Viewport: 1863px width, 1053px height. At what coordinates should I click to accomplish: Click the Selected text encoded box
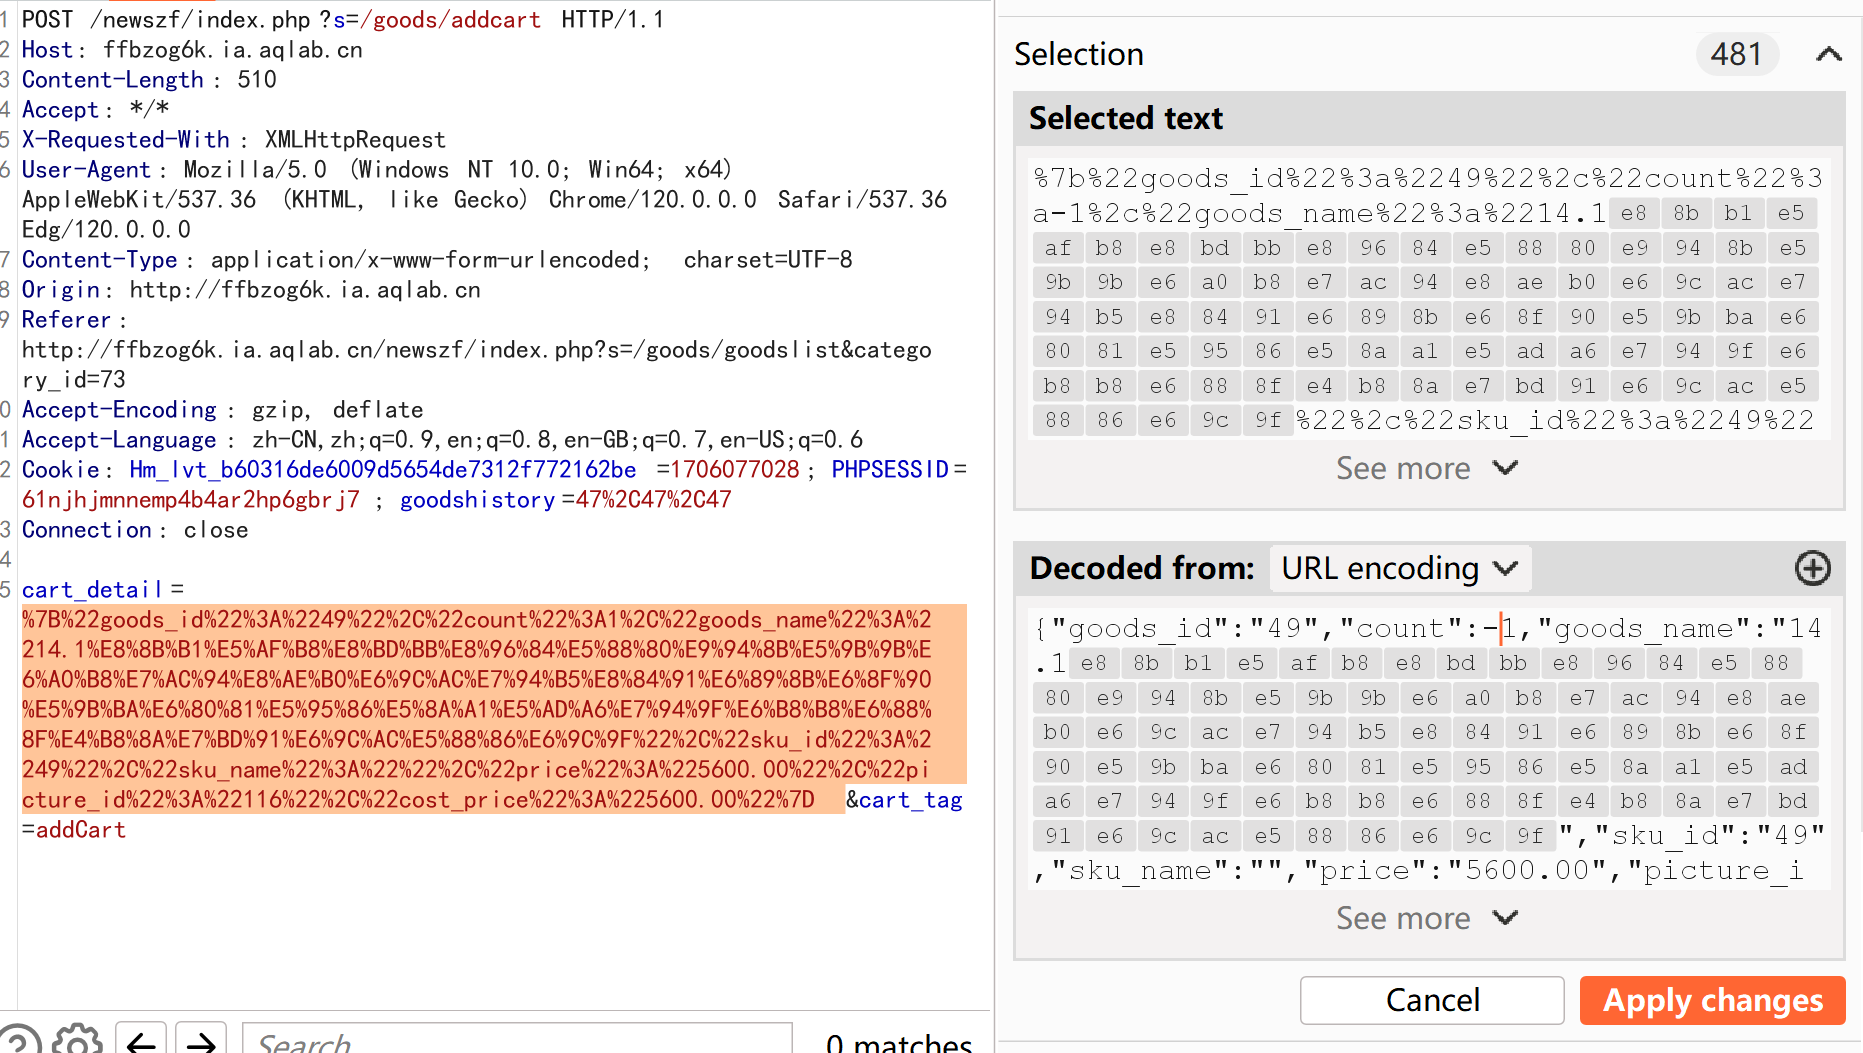(1429, 299)
